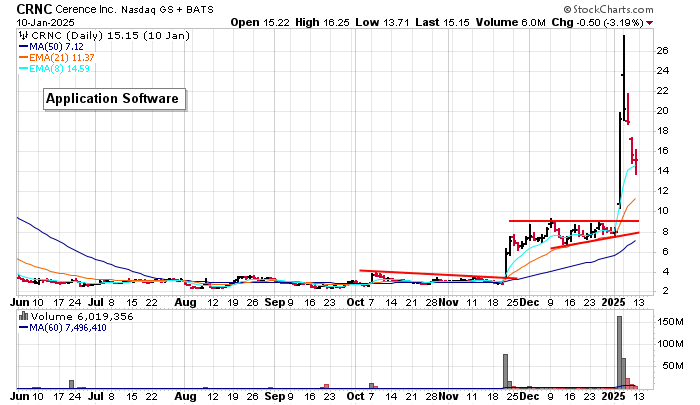Viewport: 700px width, 405px height.
Task: Click the red down-arrow change indicator
Action: (x=650, y=23)
